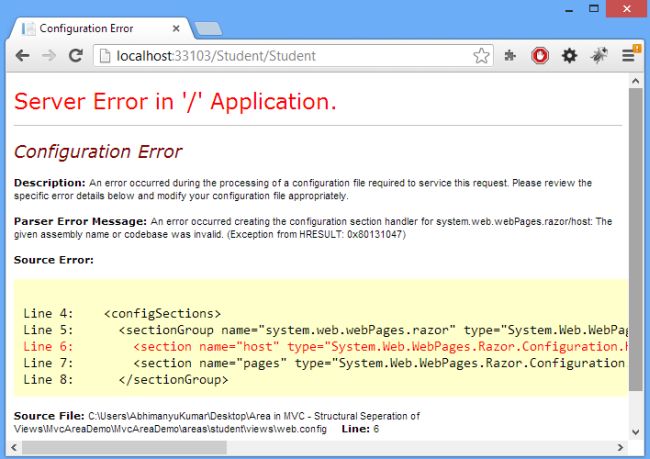The height and width of the screenshot is (459, 650).
Task: Click the "Line 7:" section pages code line
Action: click(325, 363)
